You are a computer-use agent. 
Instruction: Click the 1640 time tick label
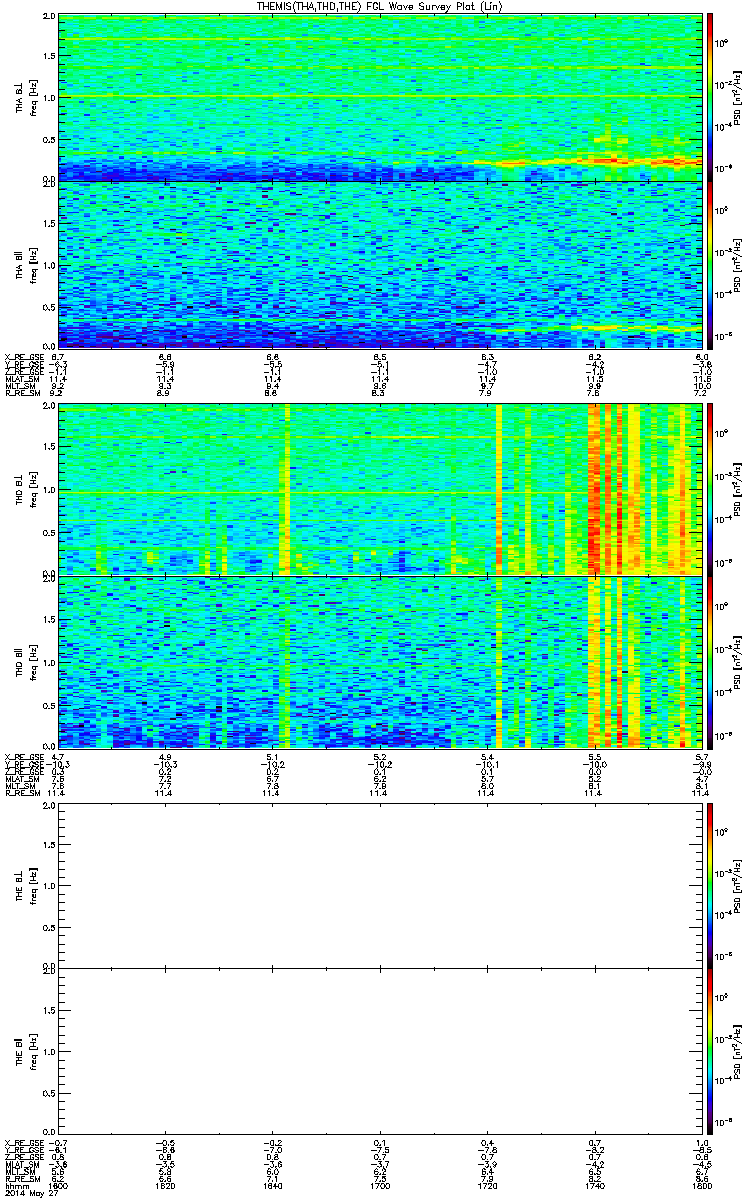tap(272, 1186)
